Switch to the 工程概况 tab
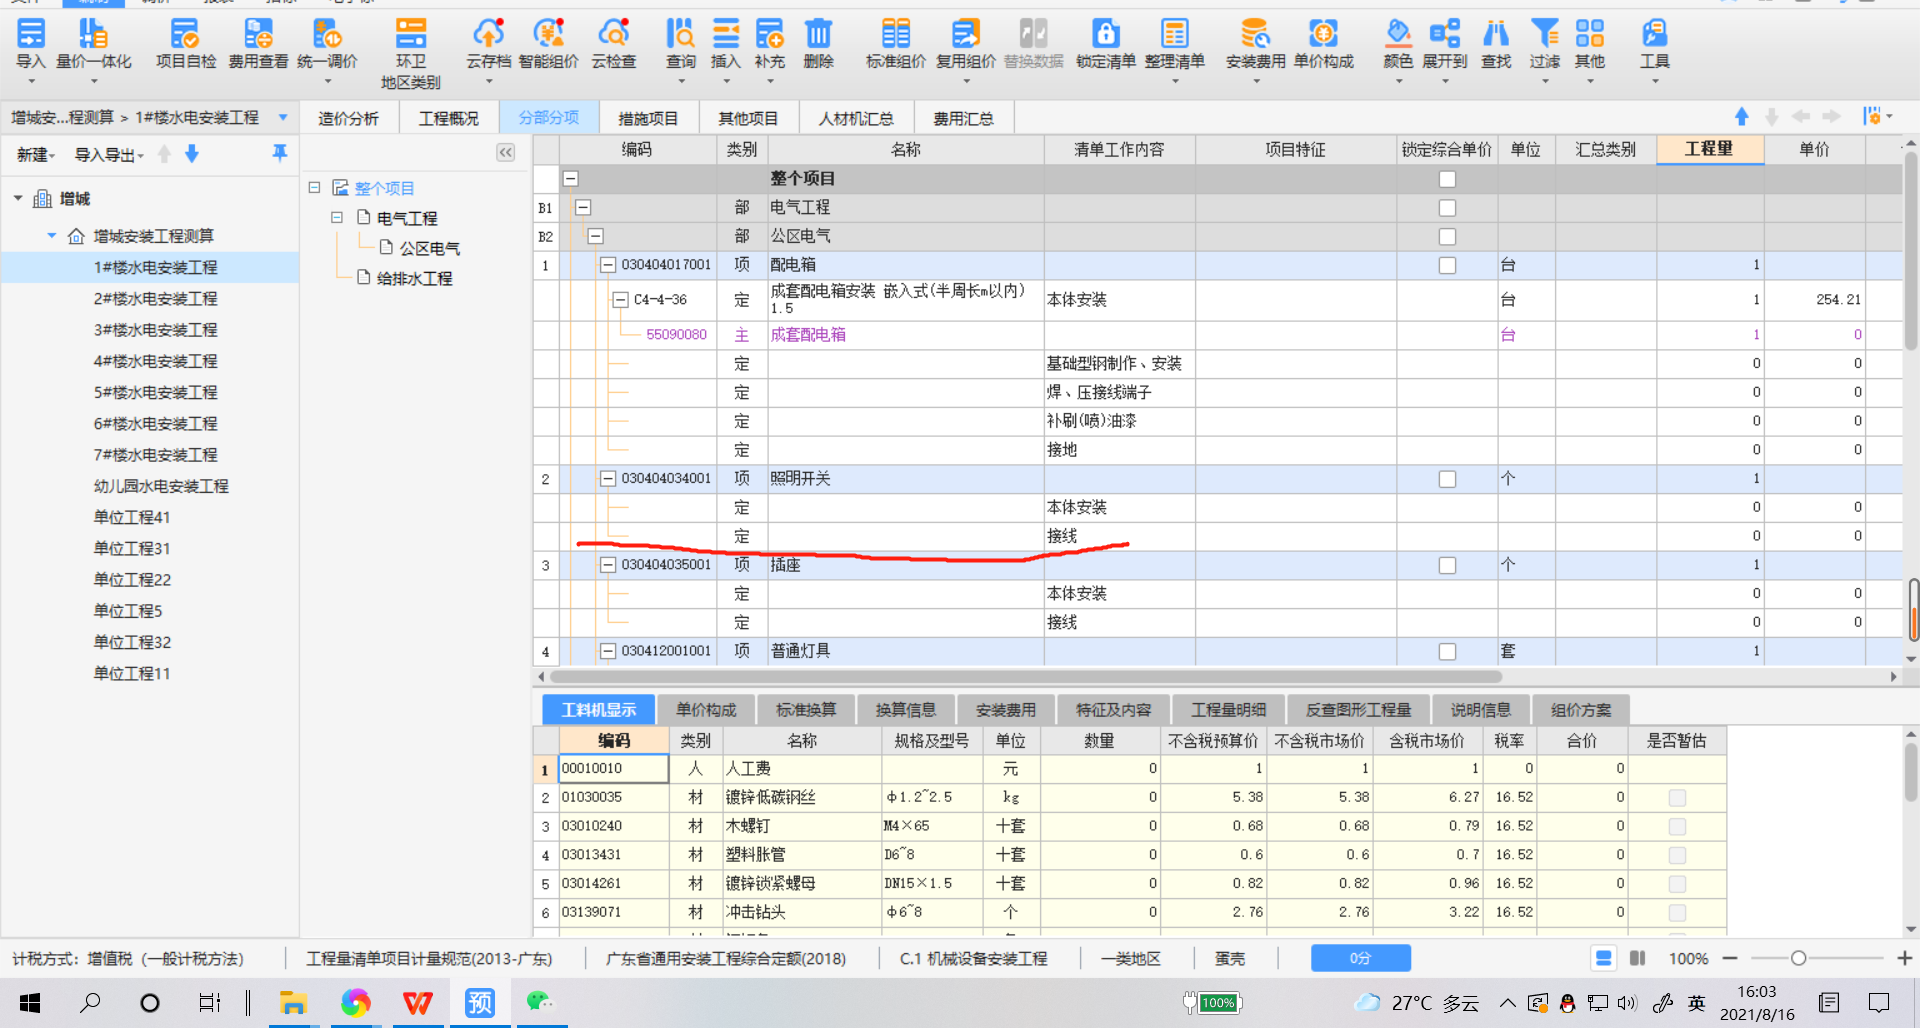The image size is (1920, 1028). point(448,118)
